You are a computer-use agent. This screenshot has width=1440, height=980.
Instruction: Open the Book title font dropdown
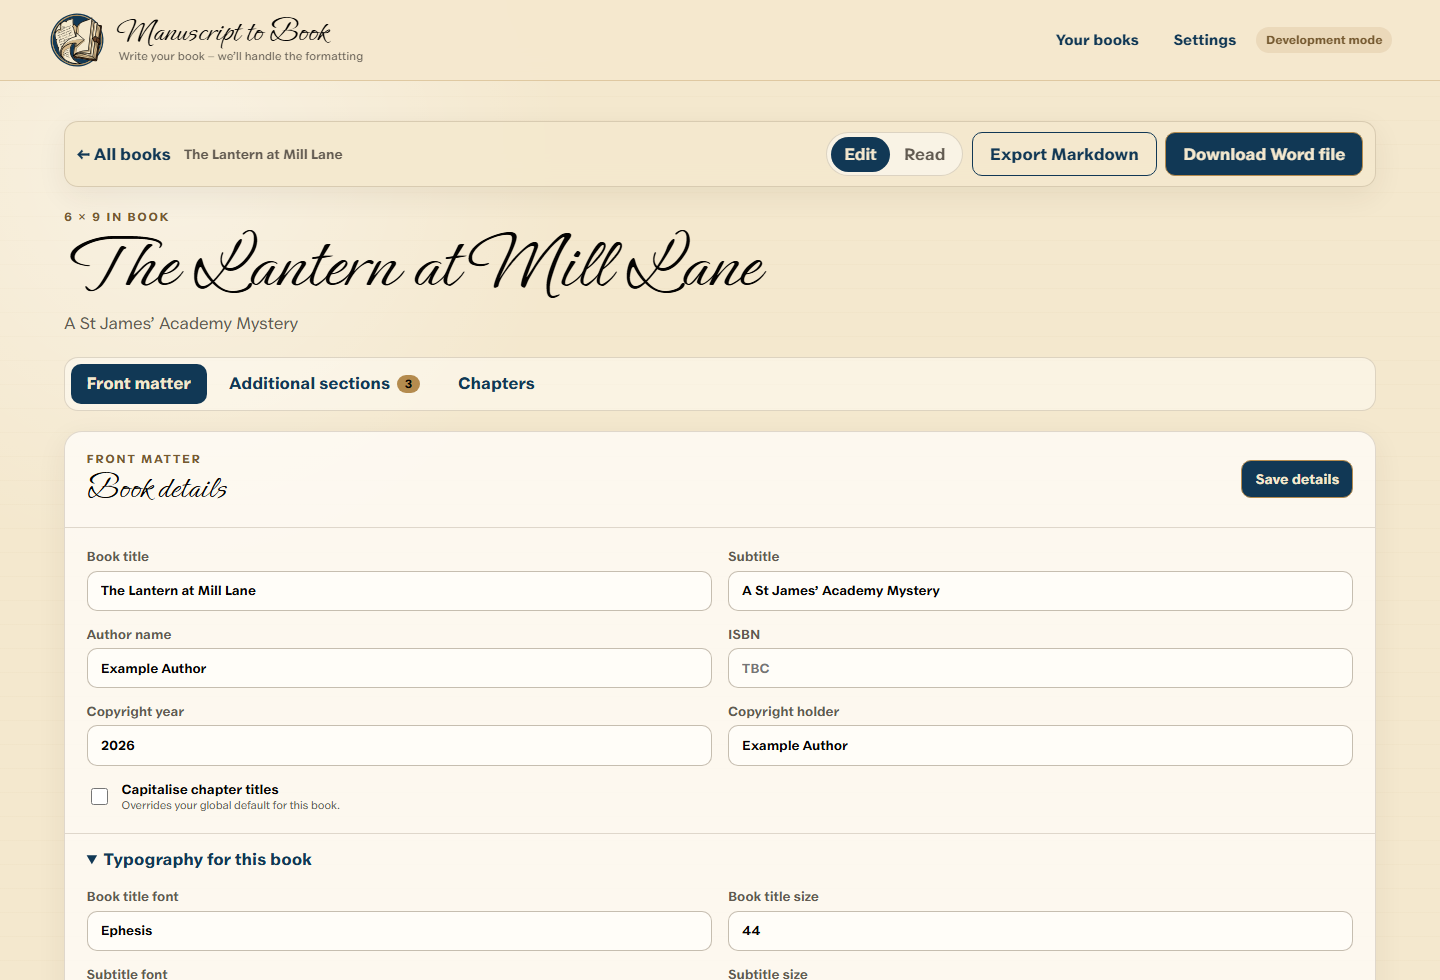click(399, 931)
